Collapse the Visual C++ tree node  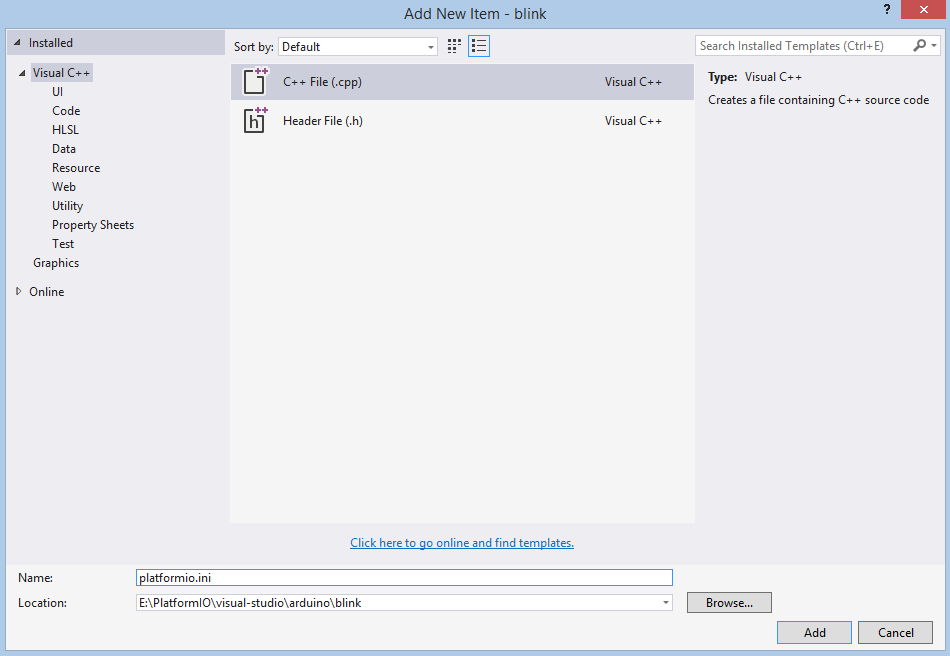(x=22, y=73)
